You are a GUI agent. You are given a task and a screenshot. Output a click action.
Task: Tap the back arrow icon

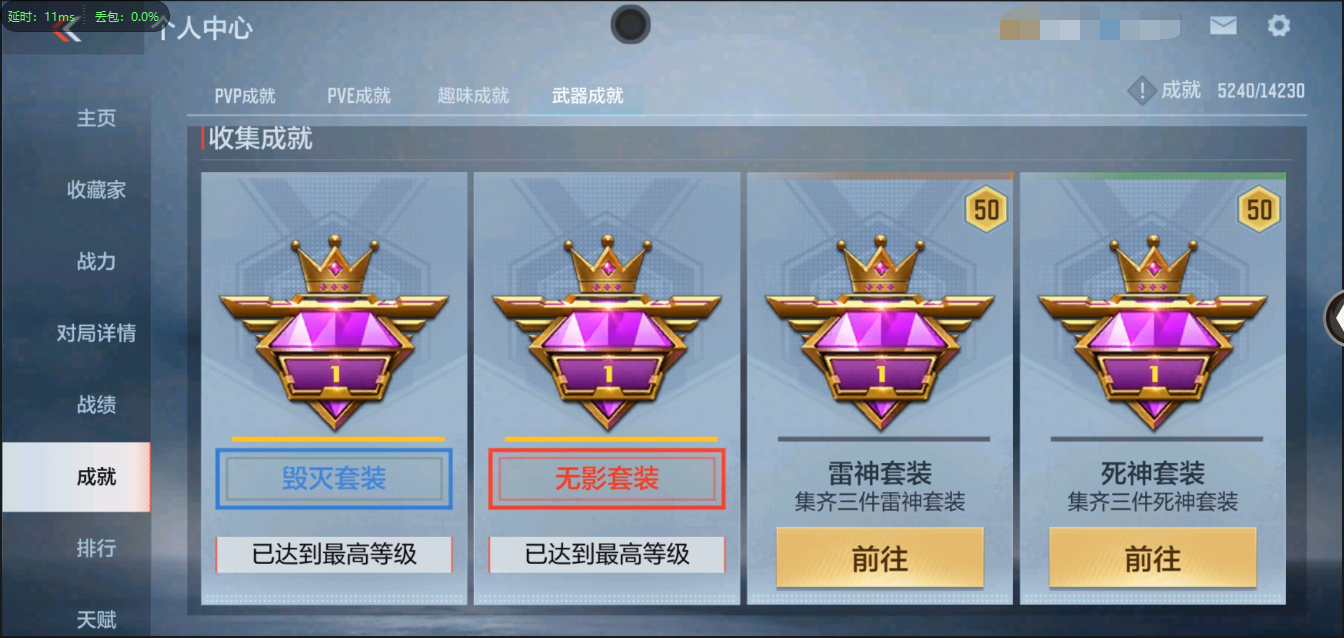[67, 30]
